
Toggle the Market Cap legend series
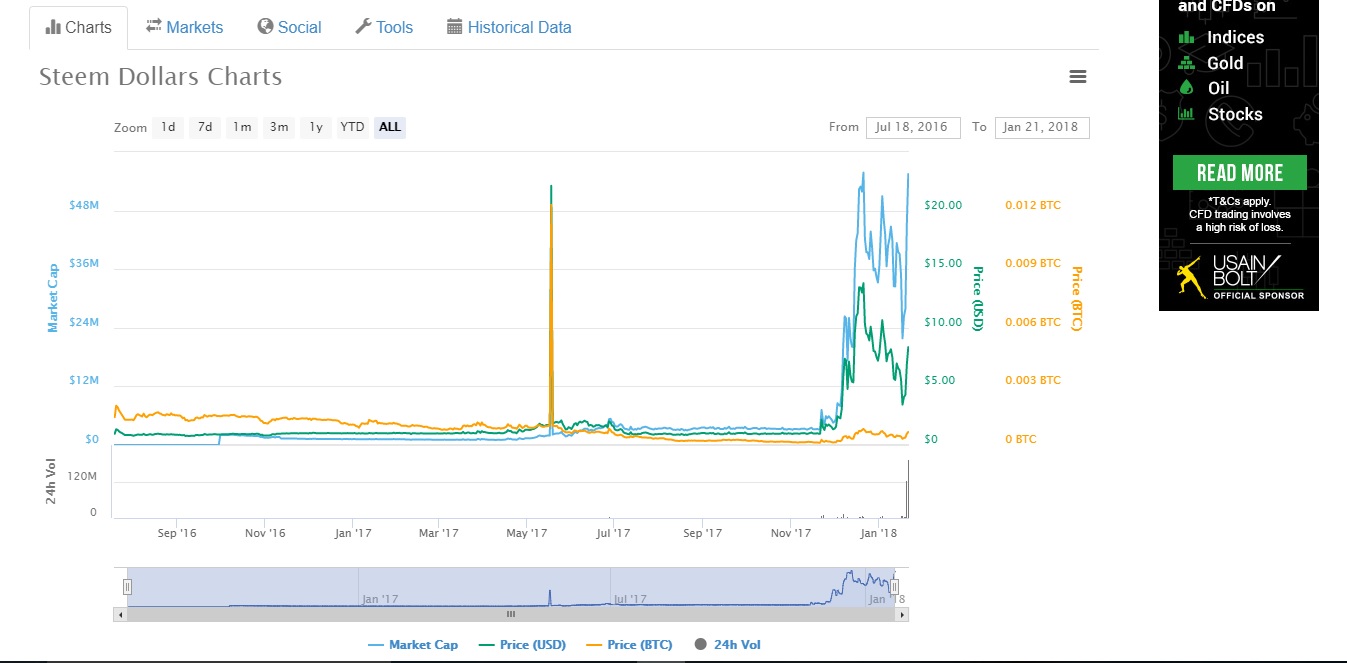413,645
